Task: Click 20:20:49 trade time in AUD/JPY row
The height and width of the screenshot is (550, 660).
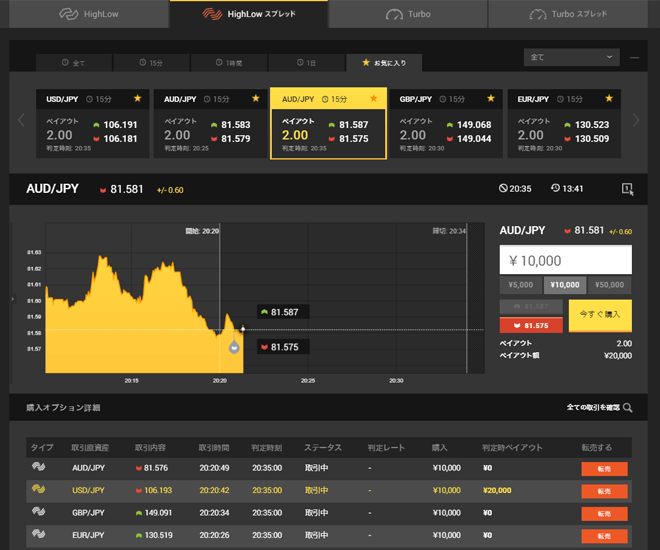Action: point(214,468)
